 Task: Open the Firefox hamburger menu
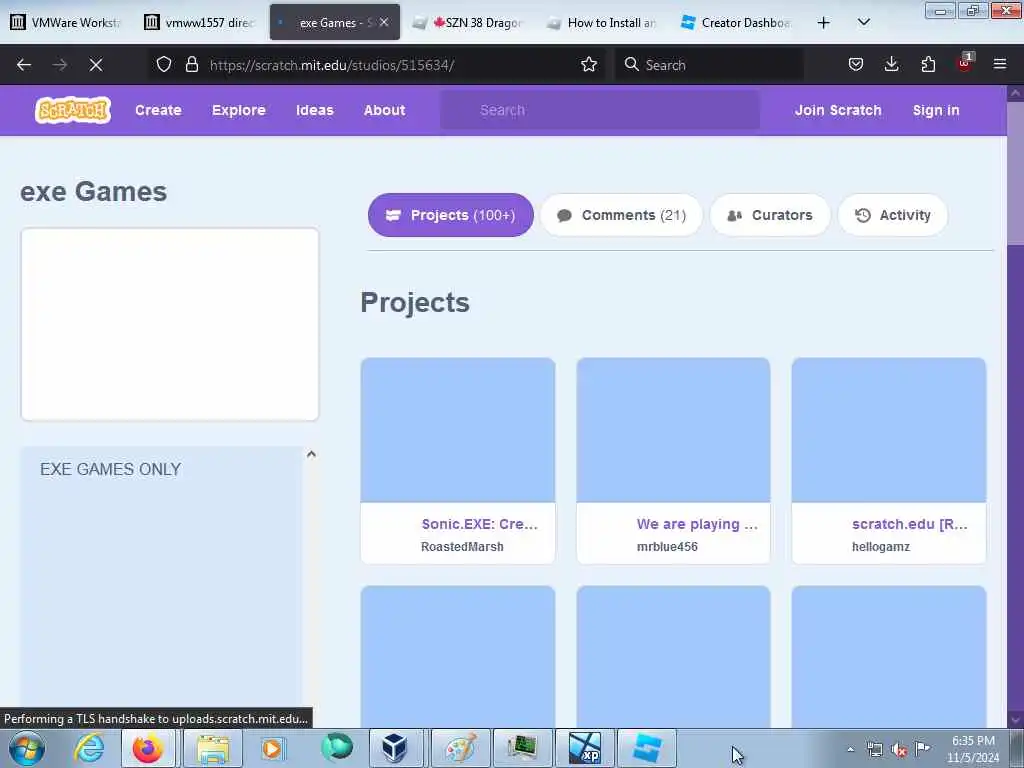[x=1000, y=65]
